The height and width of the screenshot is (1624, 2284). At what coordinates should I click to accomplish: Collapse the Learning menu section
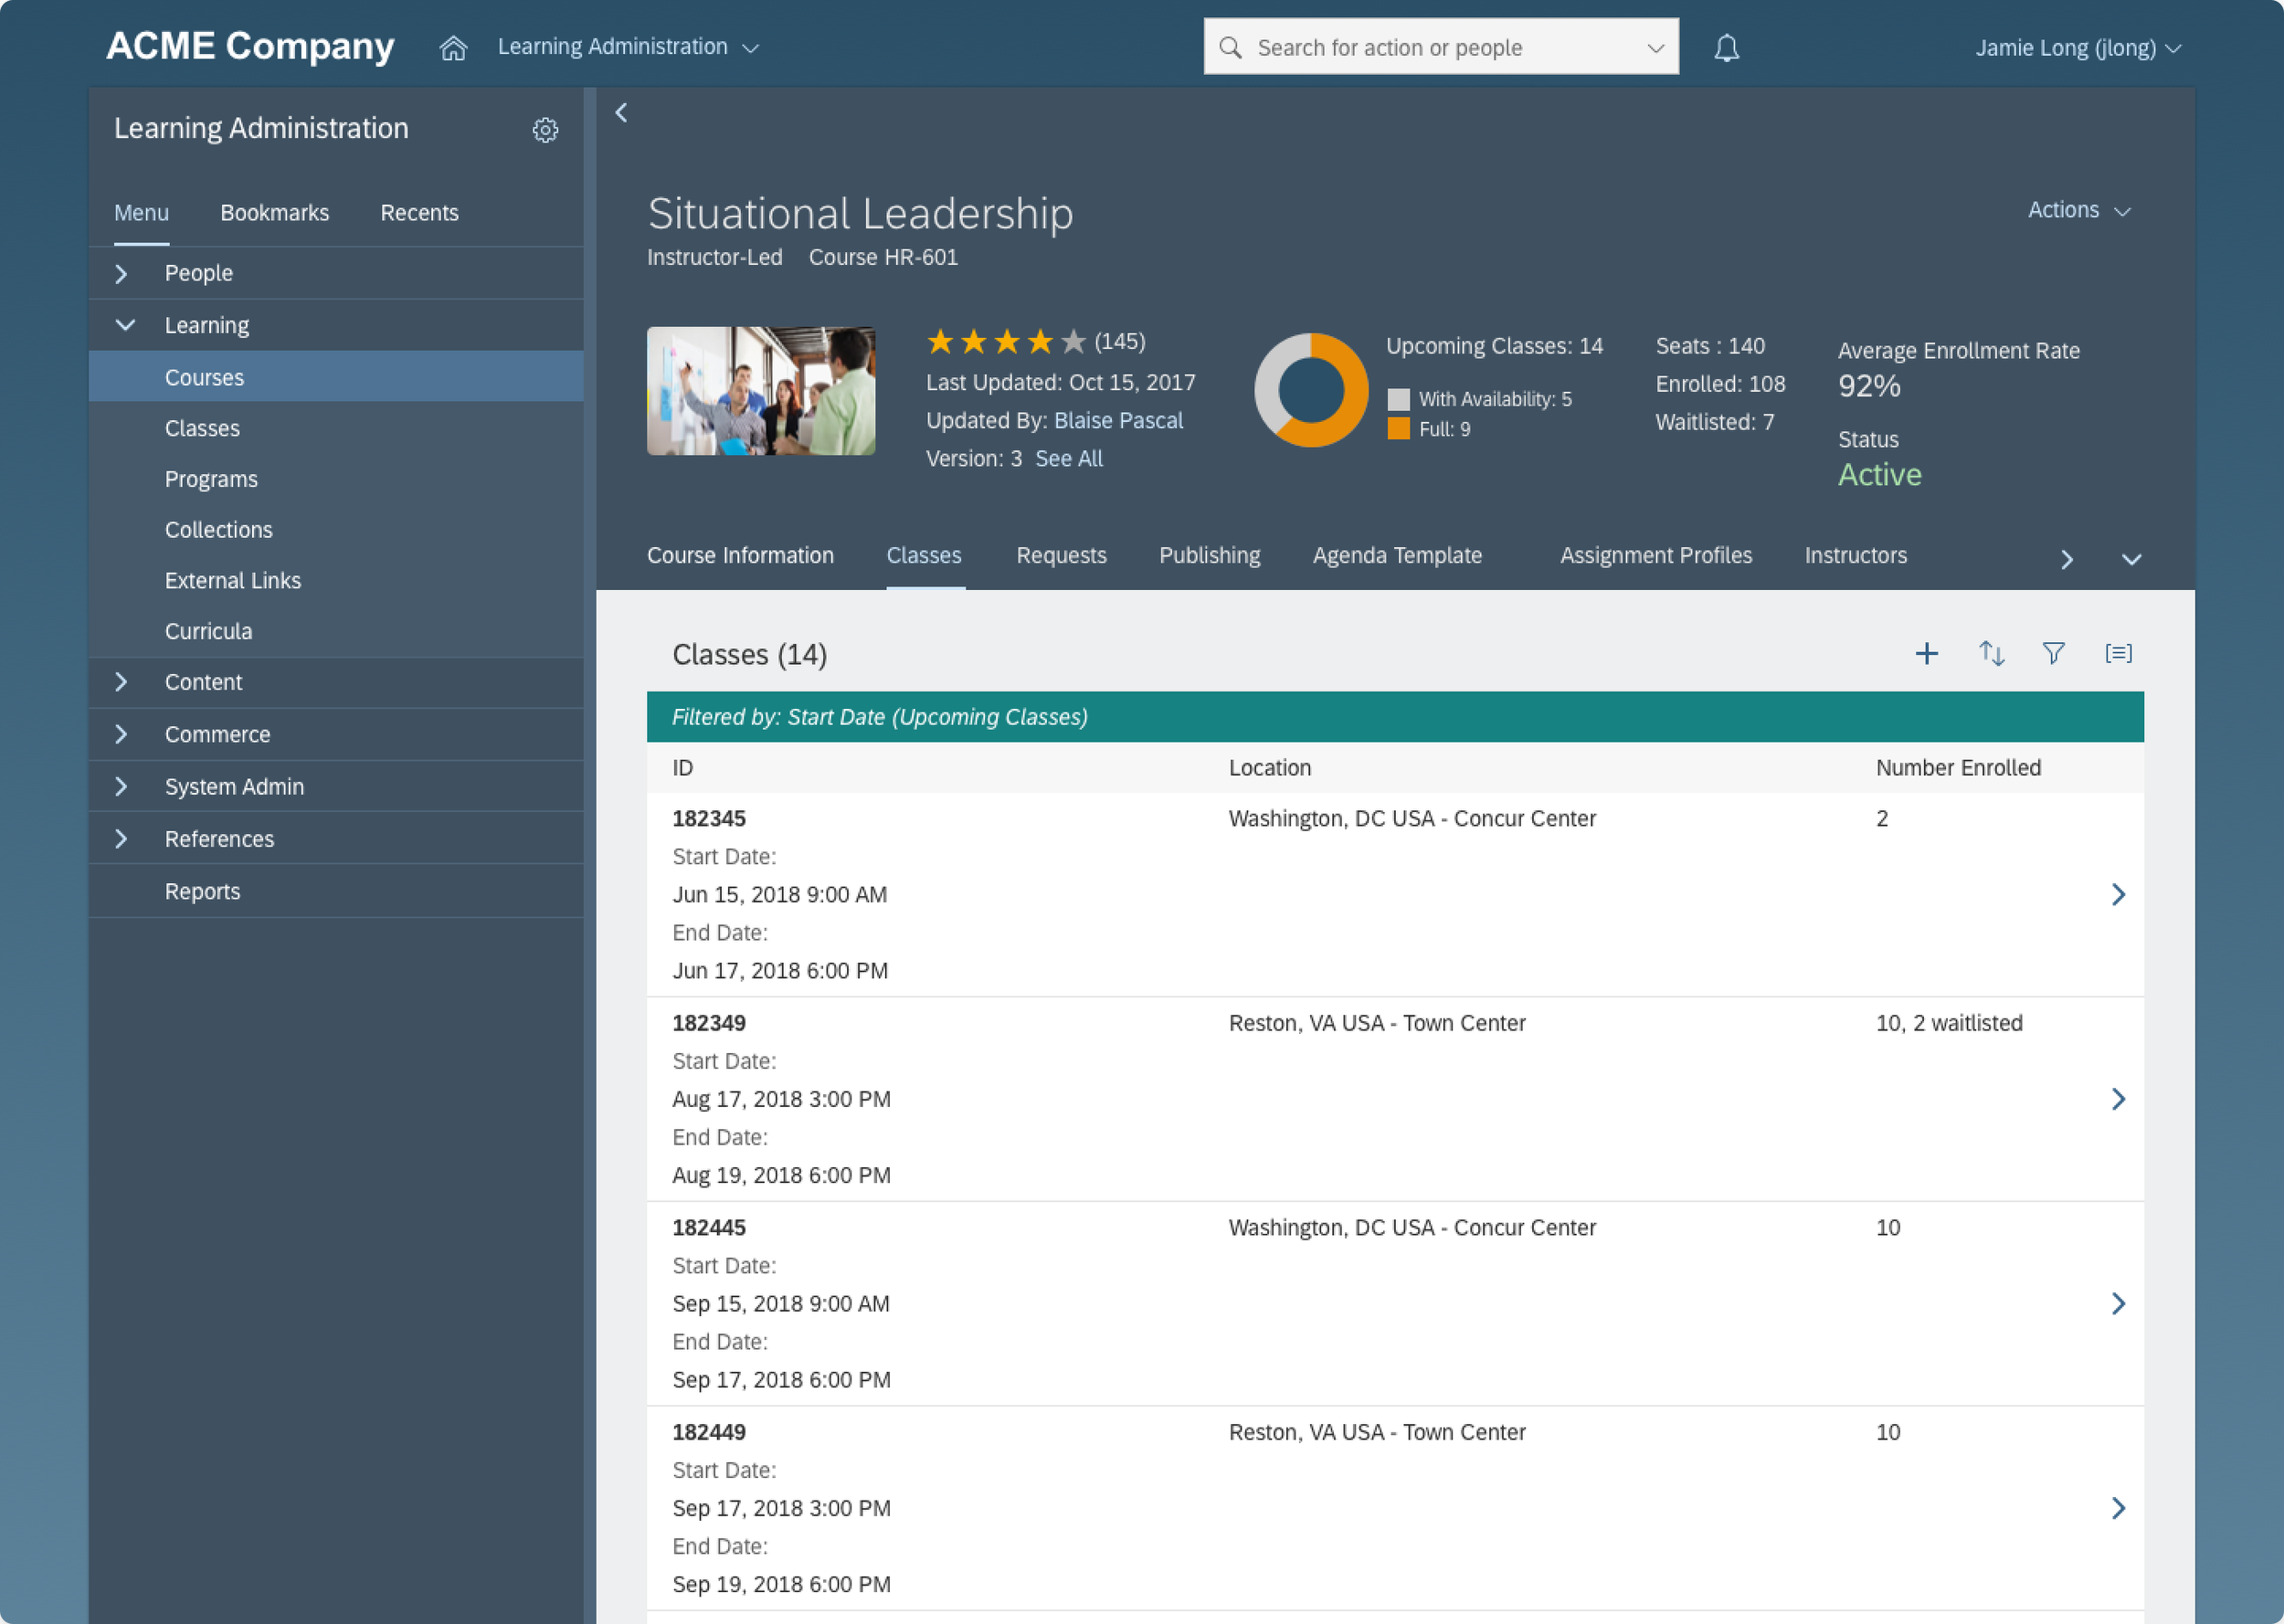point(125,325)
